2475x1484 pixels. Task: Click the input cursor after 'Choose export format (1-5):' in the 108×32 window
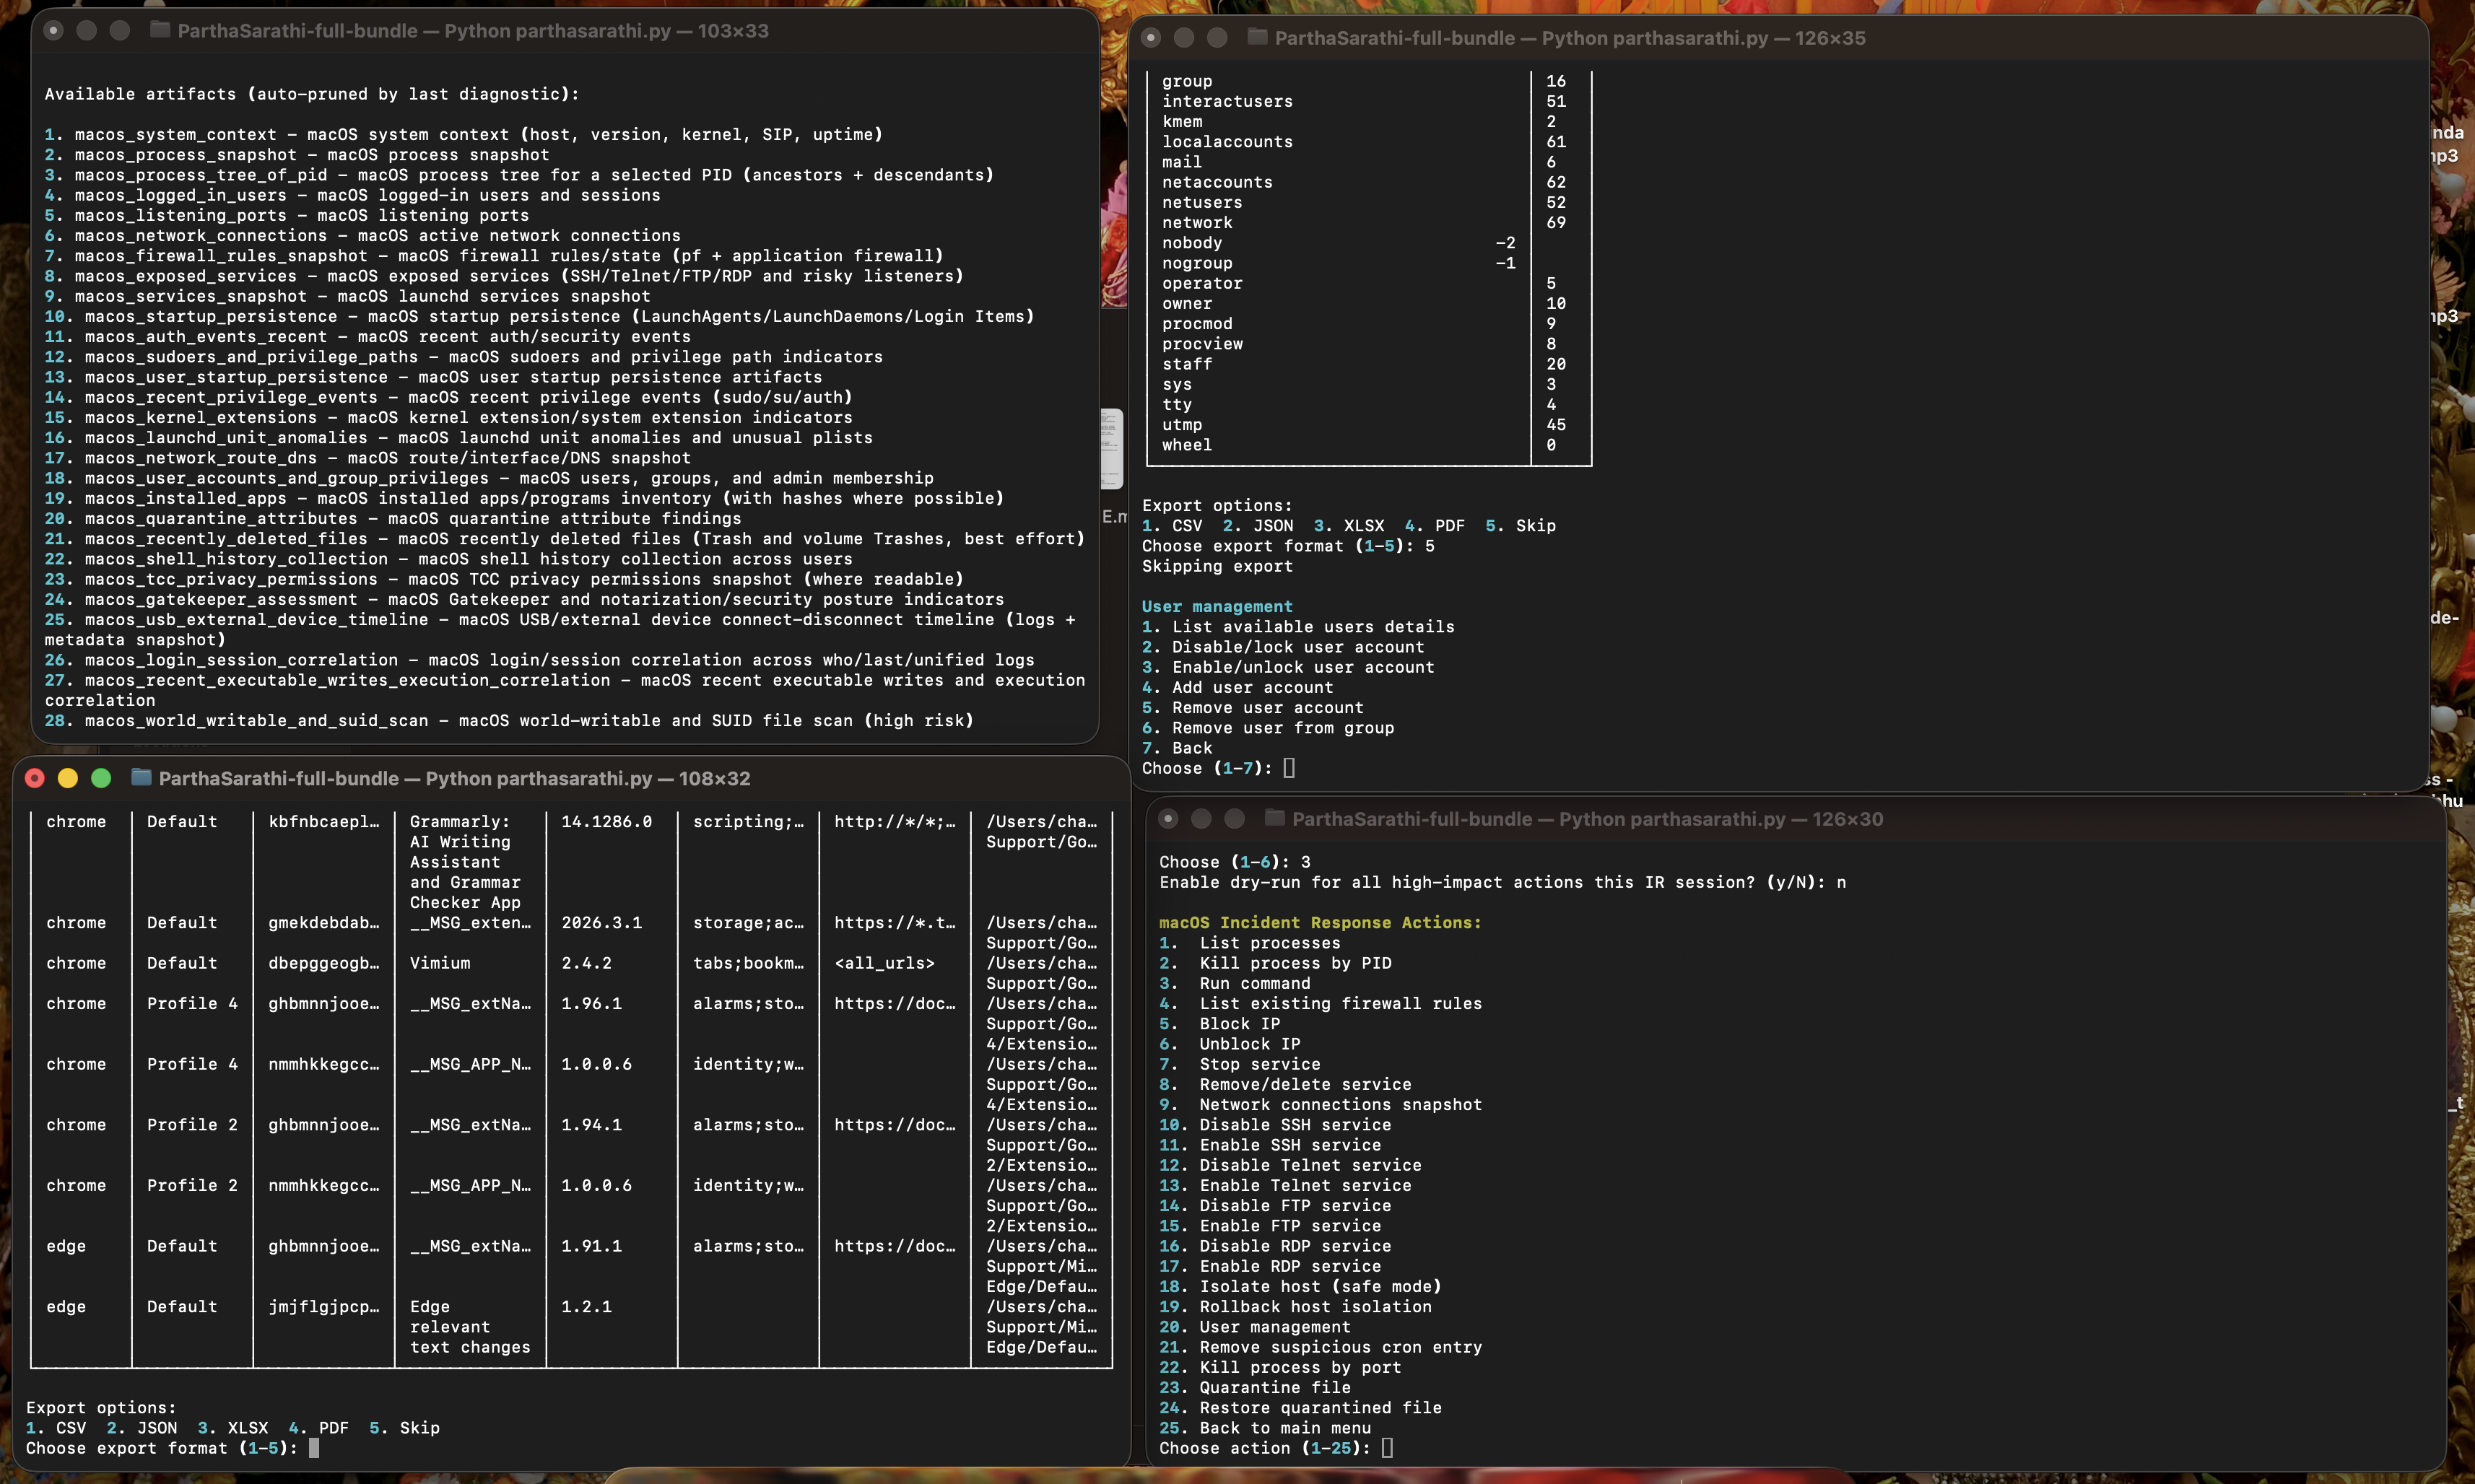coord(314,1447)
